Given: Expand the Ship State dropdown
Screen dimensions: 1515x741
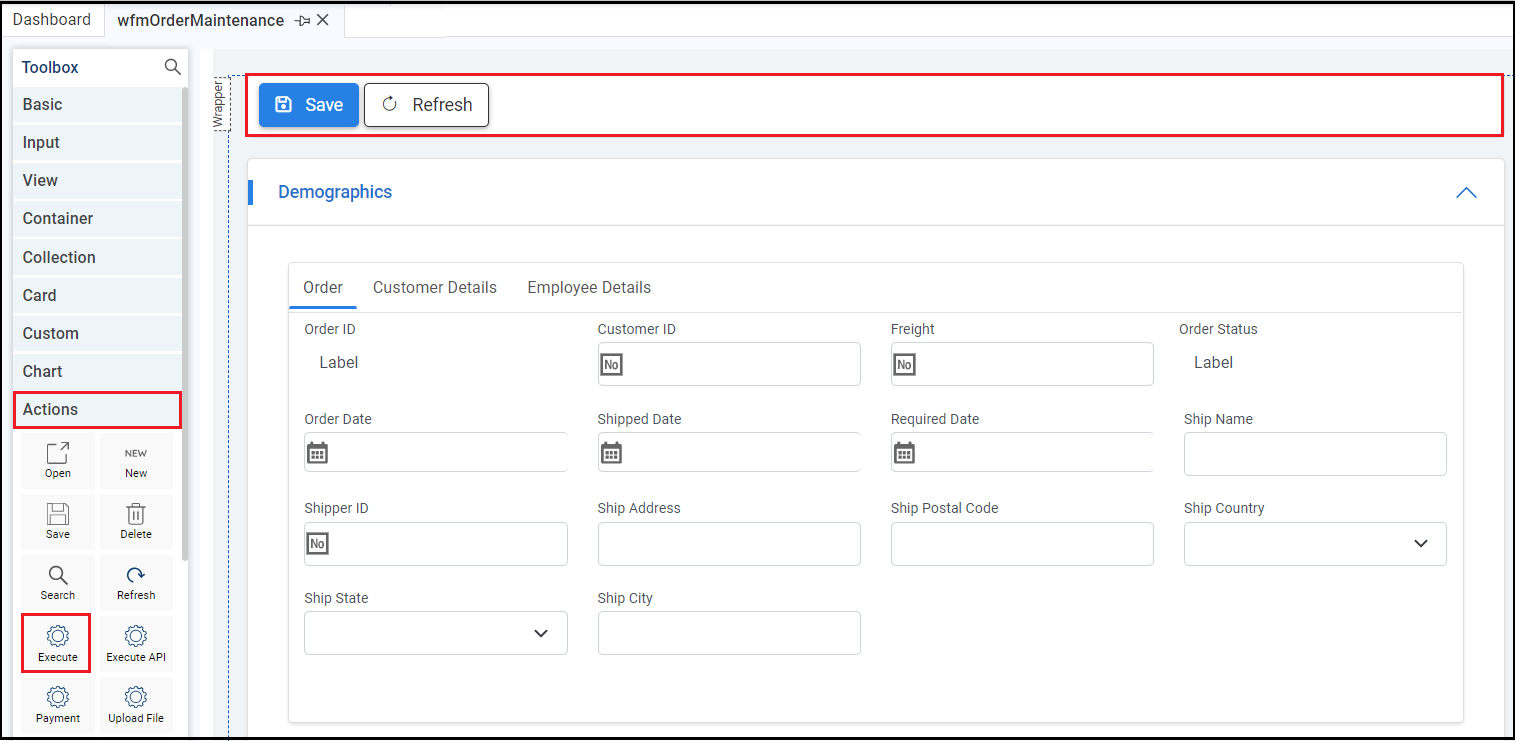Looking at the screenshot, I should pos(541,633).
